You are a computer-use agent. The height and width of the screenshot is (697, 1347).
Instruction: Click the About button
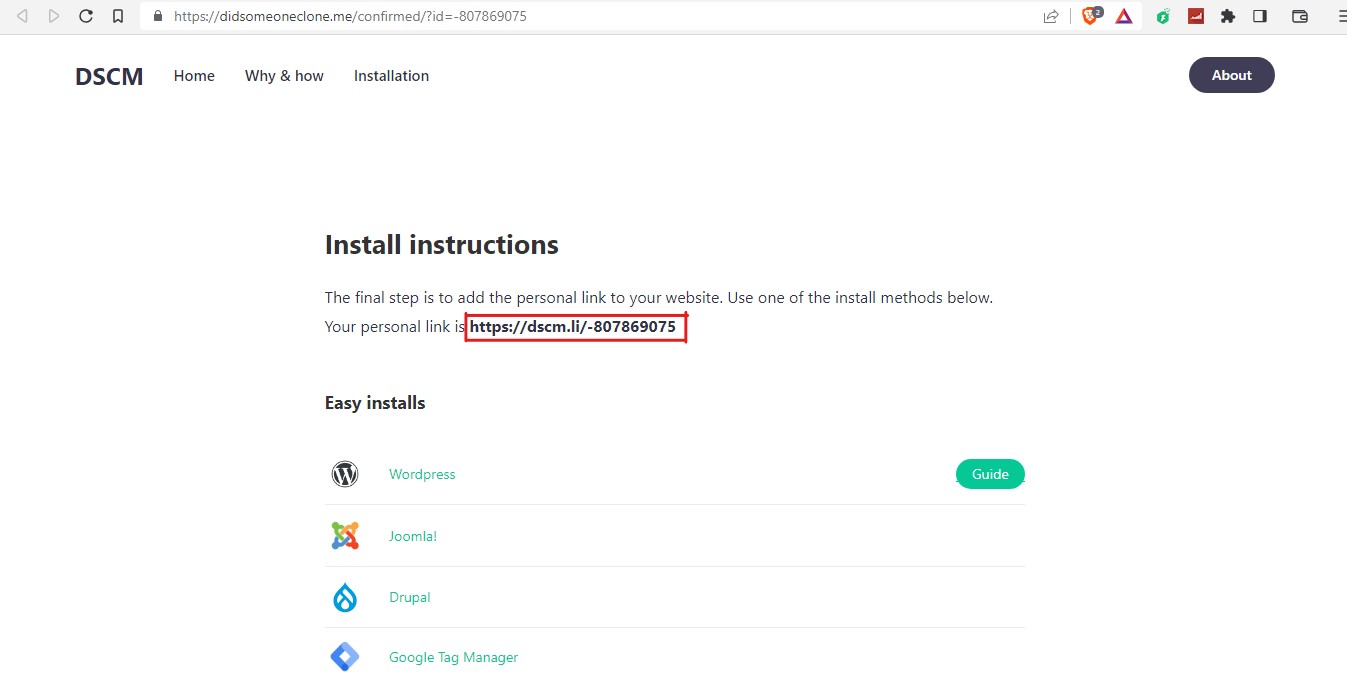(1232, 75)
